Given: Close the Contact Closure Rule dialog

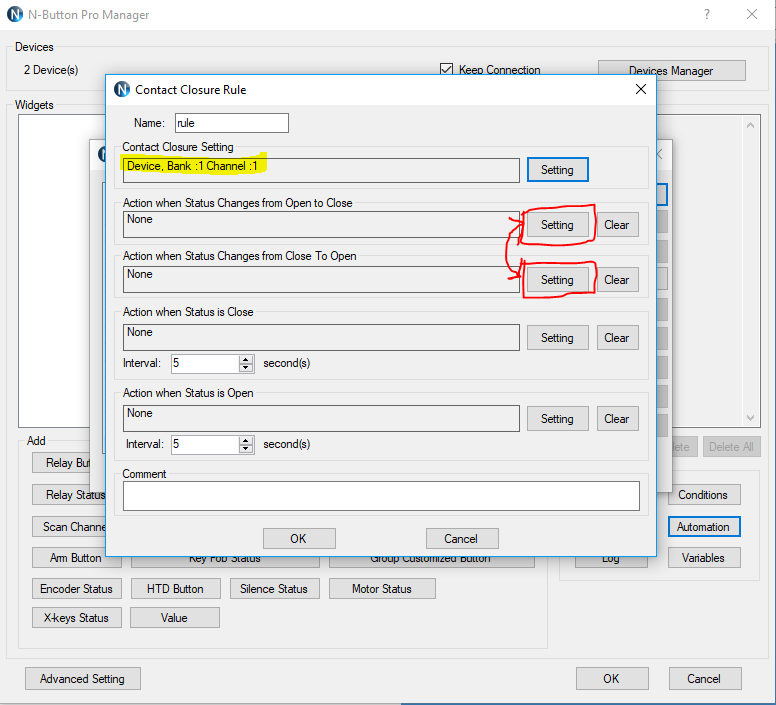Looking at the screenshot, I should click(x=640, y=89).
